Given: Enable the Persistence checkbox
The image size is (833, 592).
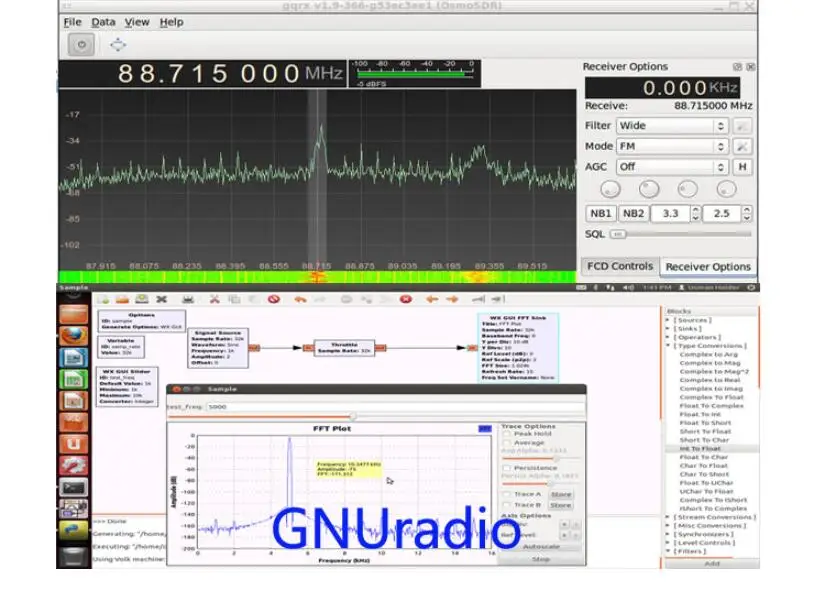Looking at the screenshot, I should [506, 468].
